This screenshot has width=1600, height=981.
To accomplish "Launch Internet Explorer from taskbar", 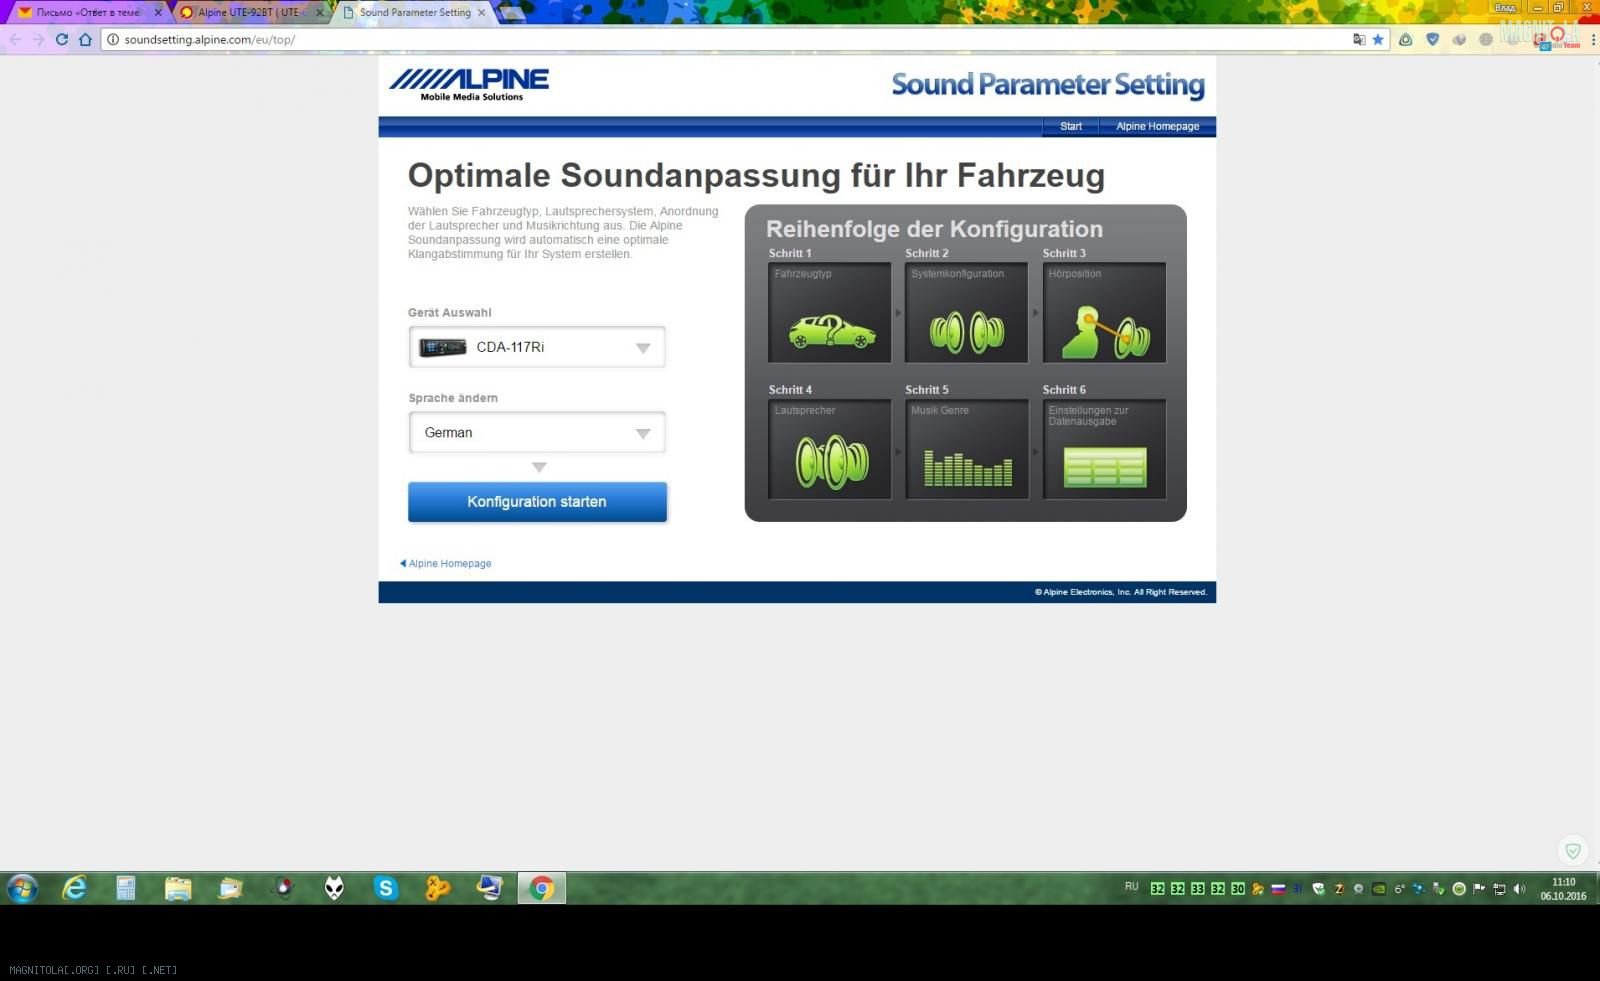I will 74,887.
